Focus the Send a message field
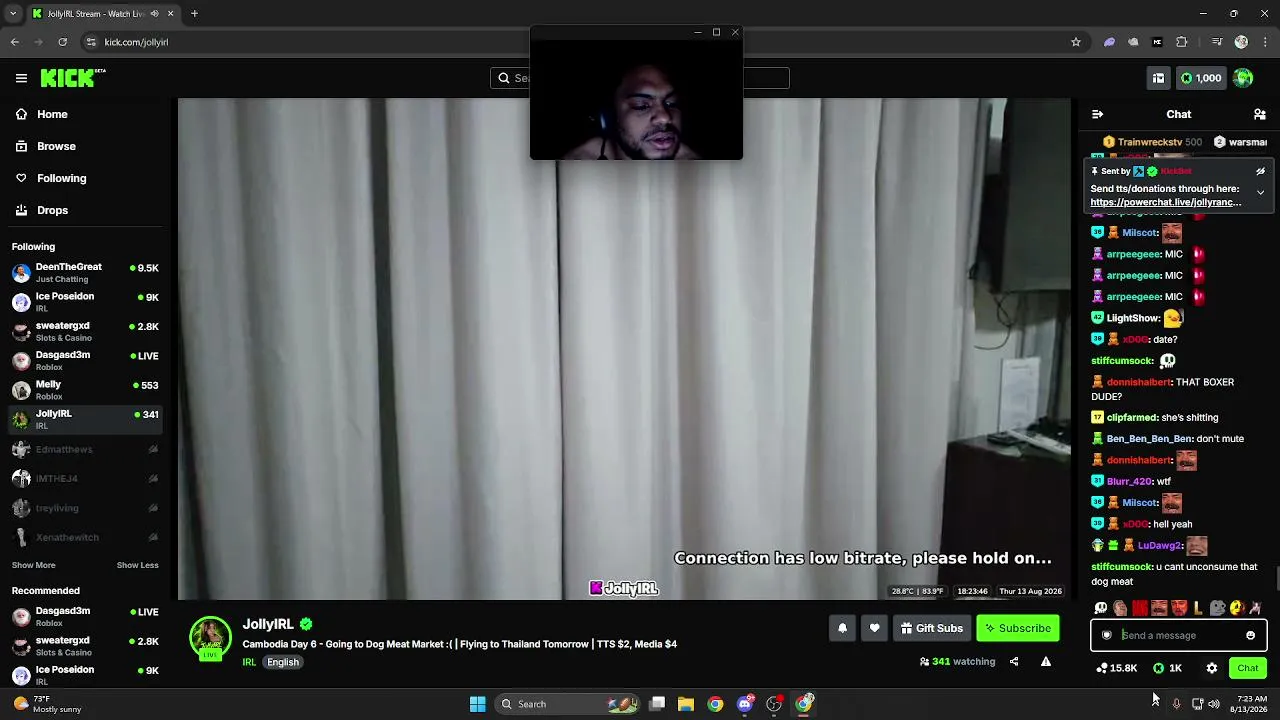The image size is (1280, 720). click(x=1178, y=635)
